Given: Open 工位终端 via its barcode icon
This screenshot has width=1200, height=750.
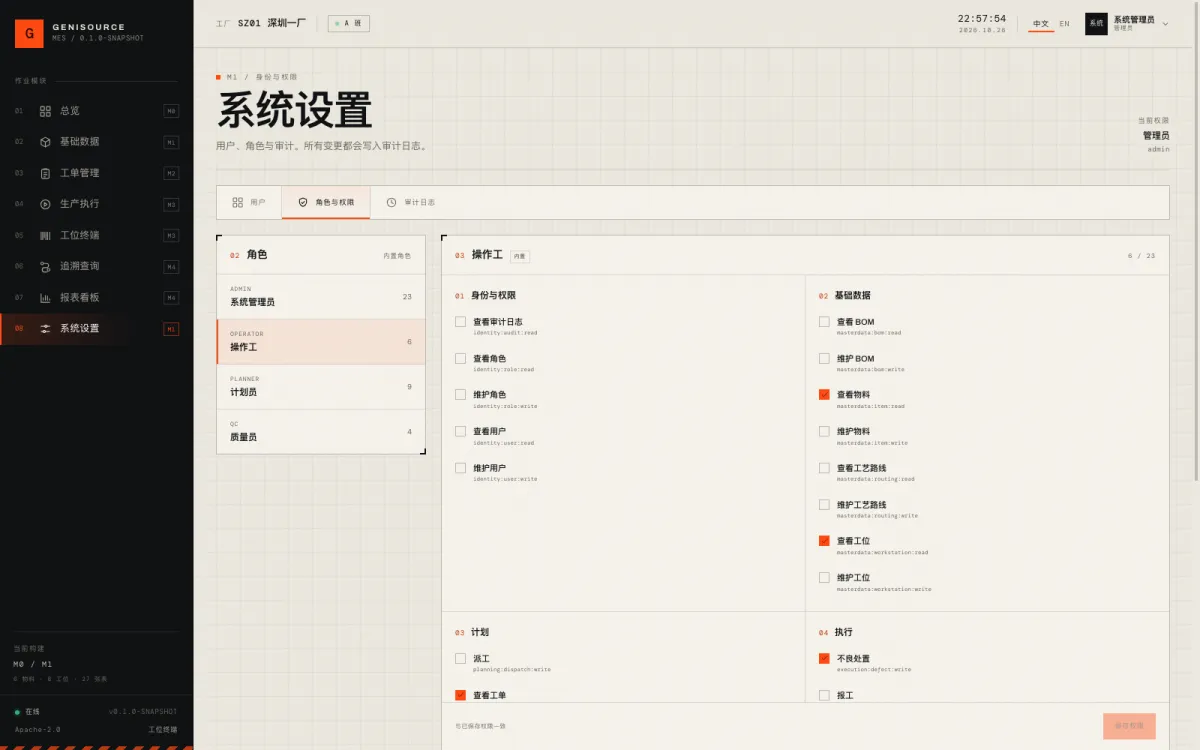Looking at the screenshot, I should pos(45,235).
